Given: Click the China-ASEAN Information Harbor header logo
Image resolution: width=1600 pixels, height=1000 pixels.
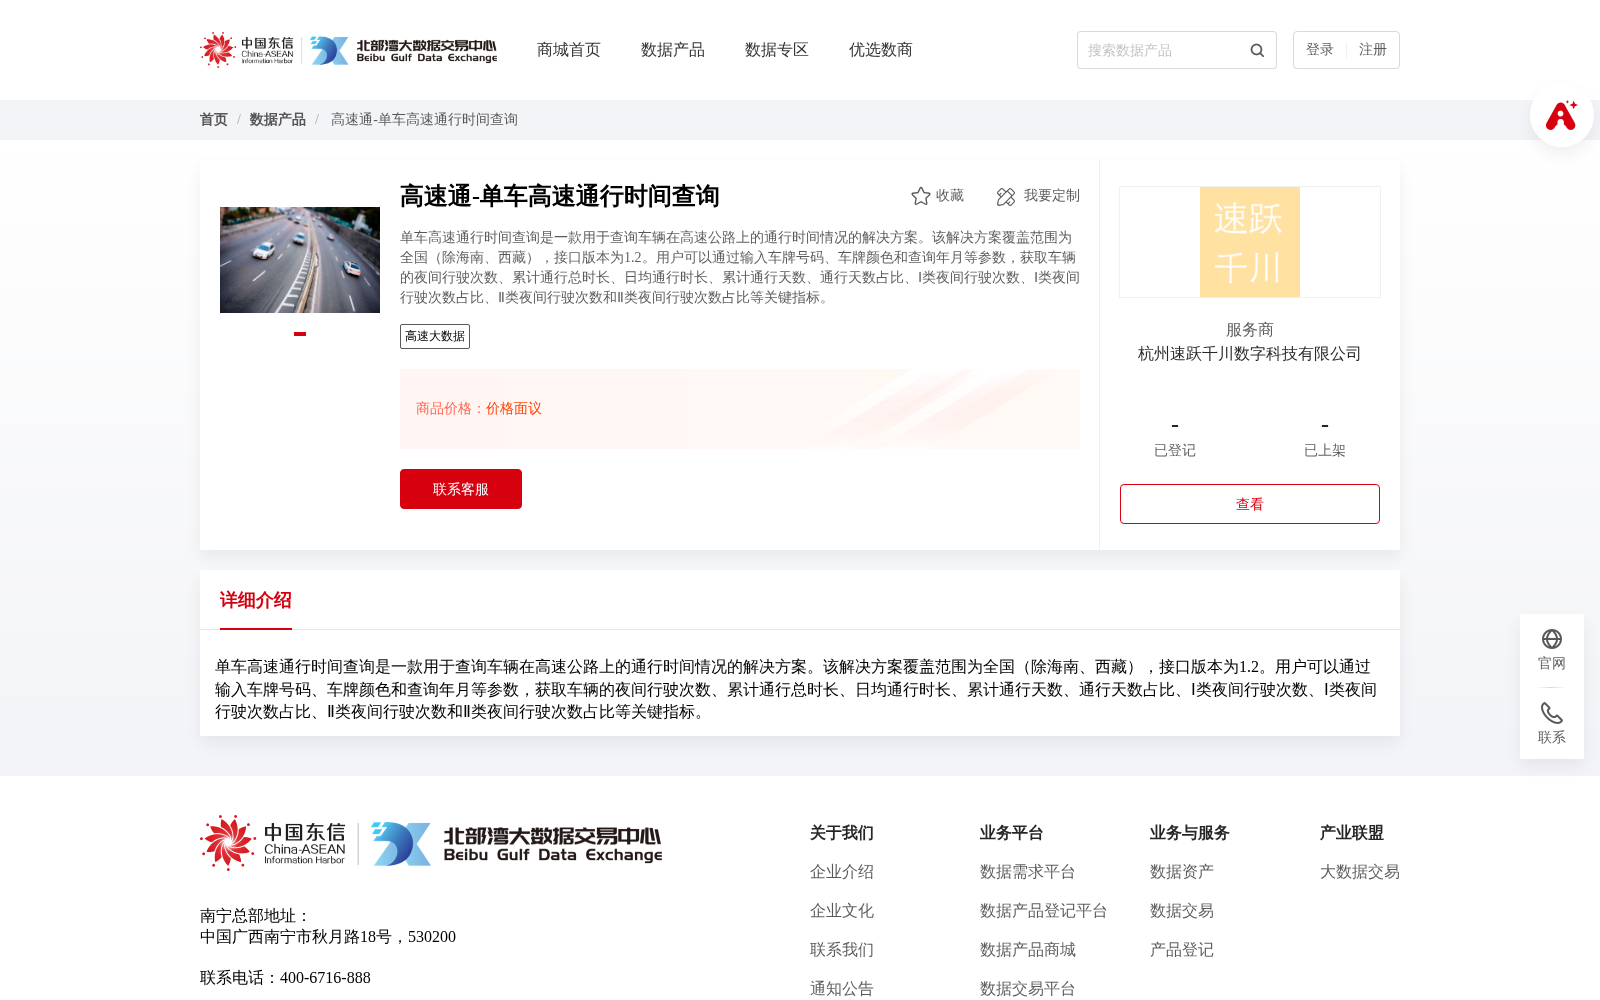Looking at the screenshot, I should click(247, 50).
